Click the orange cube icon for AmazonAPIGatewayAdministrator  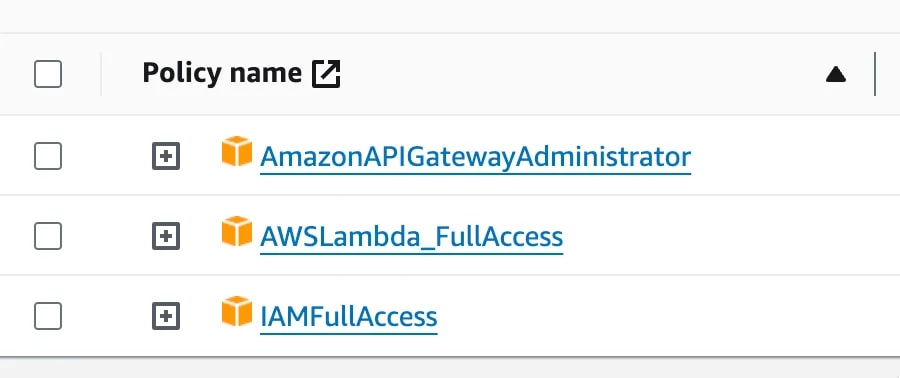(237, 151)
